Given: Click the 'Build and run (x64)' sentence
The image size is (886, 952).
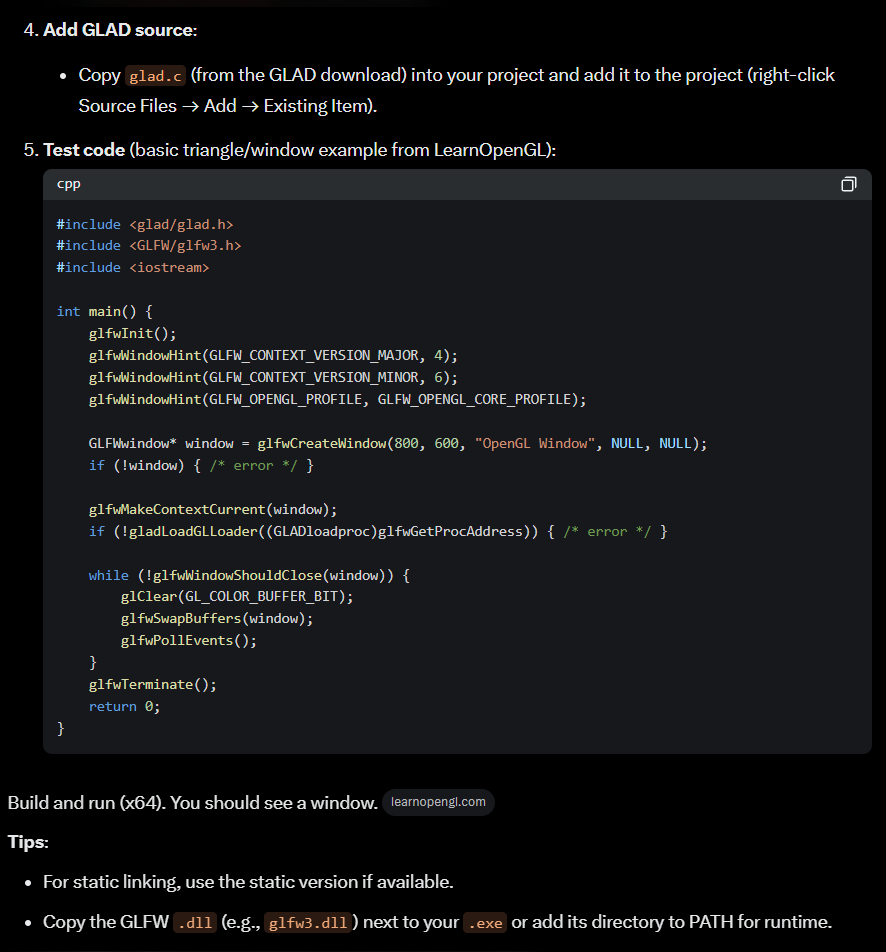Looking at the screenshot, I should tap(193, 803).
